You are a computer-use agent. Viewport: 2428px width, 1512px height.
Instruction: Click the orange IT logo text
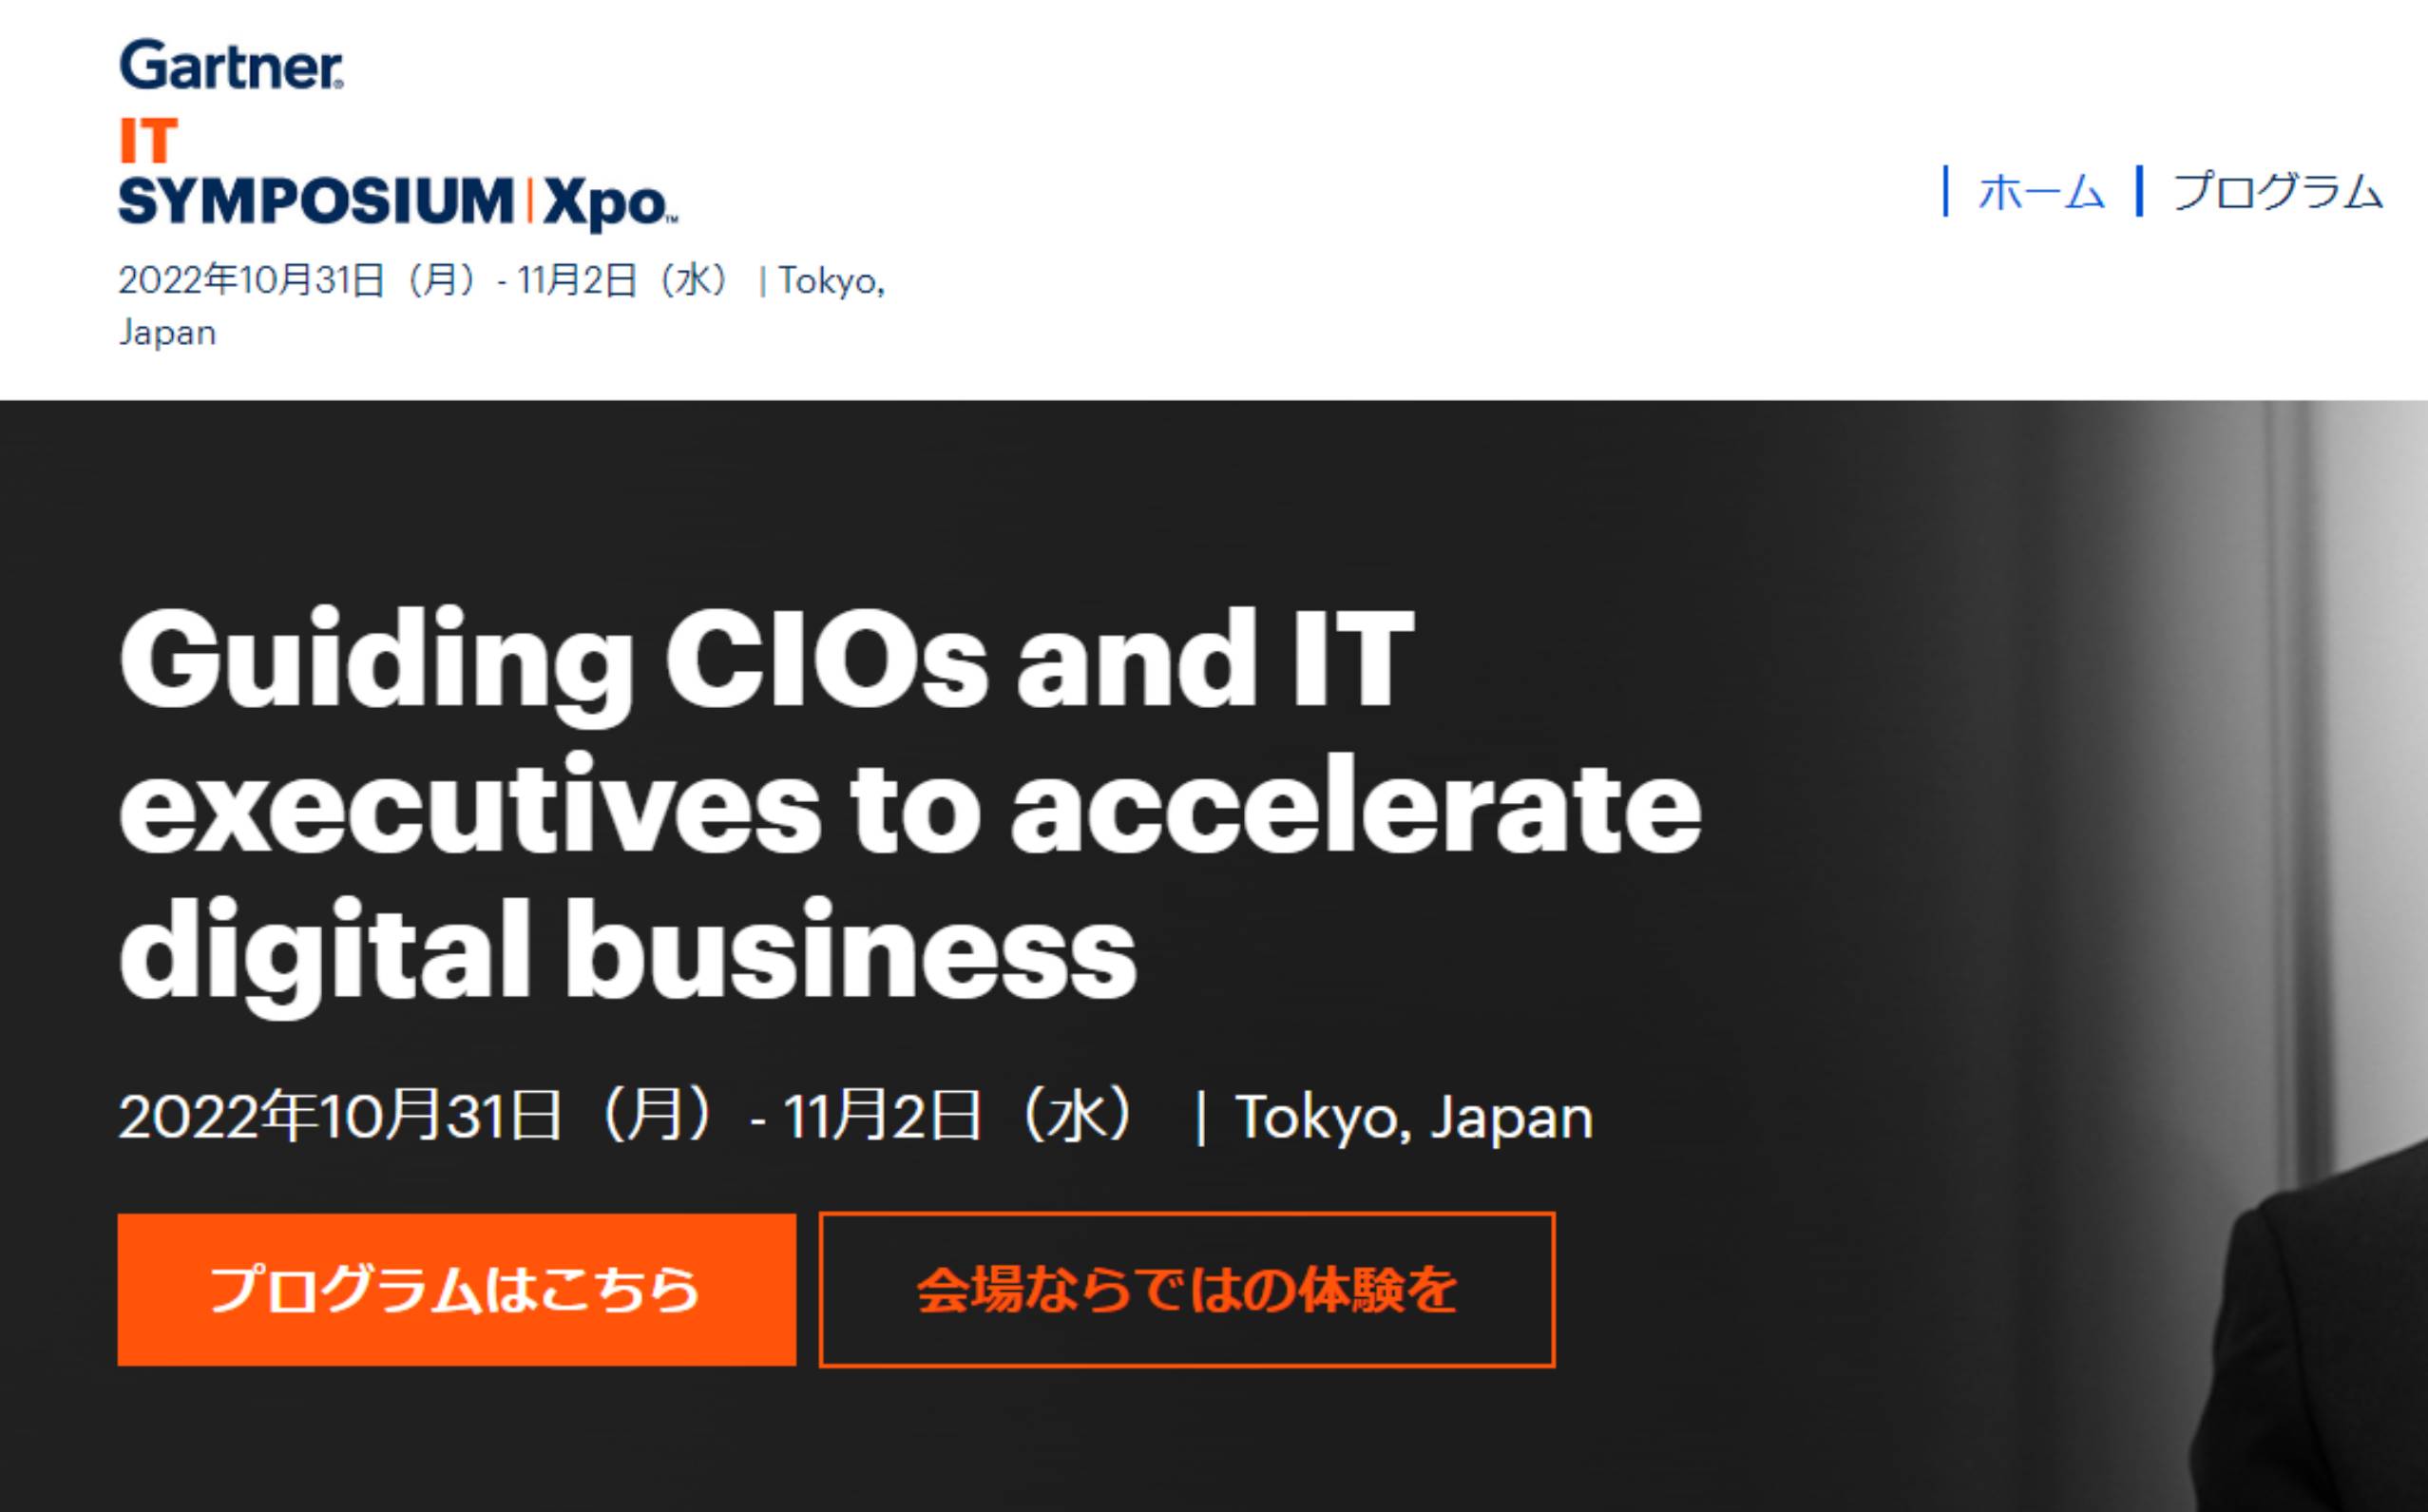148,140
